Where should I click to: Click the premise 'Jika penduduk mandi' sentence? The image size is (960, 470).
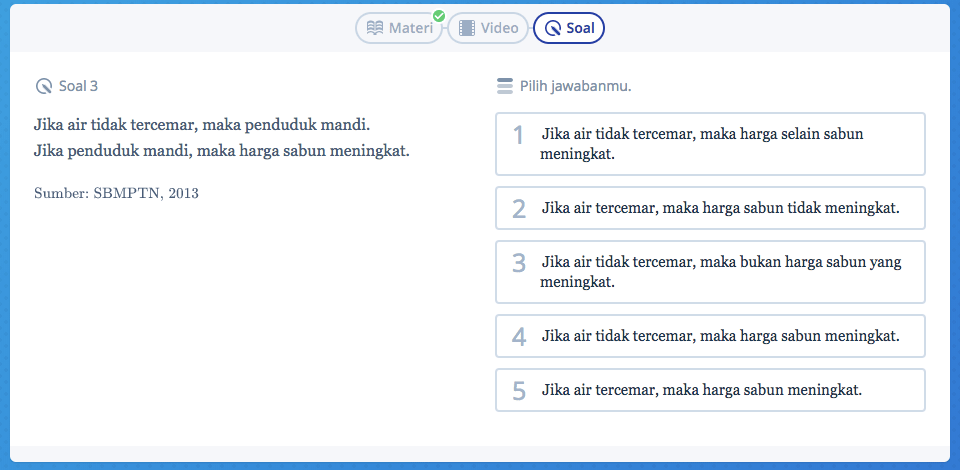coord(221,152)
